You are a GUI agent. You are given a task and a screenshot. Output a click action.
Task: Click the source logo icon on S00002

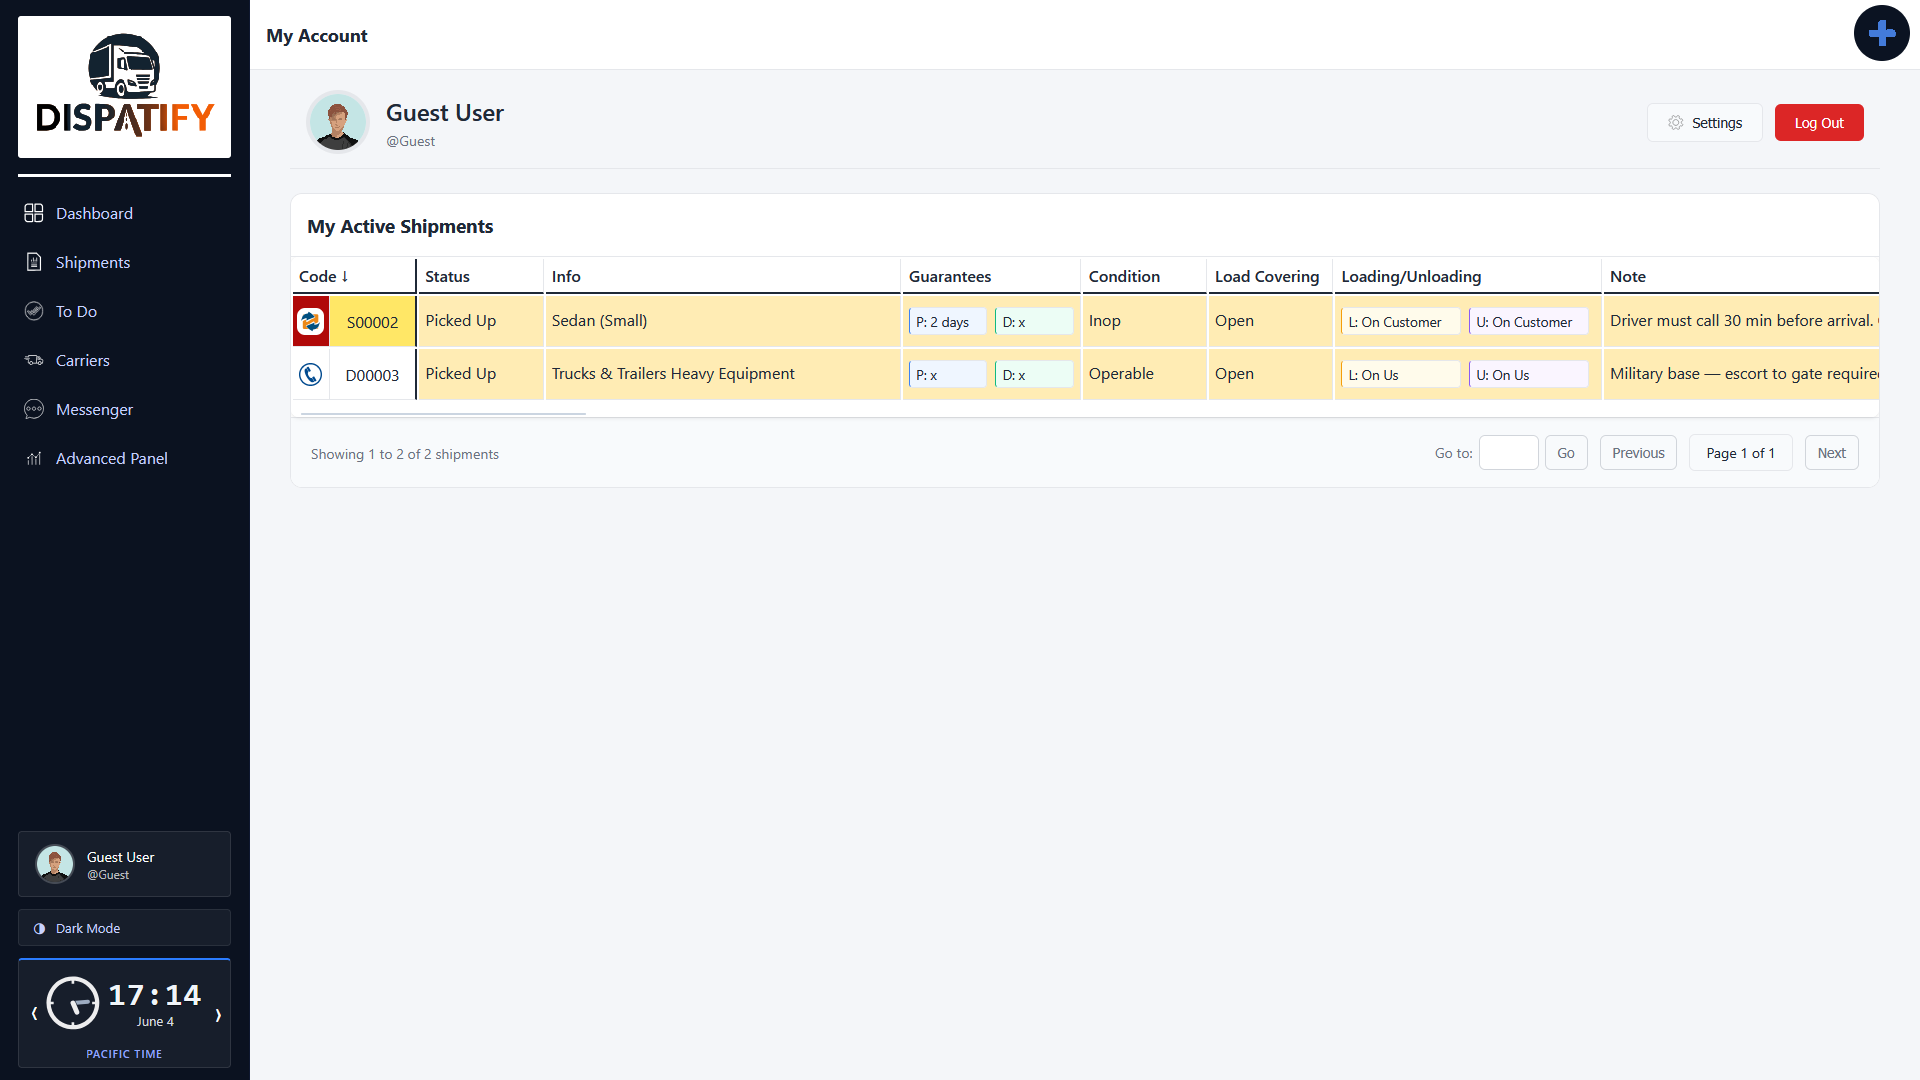pos(311,321)
